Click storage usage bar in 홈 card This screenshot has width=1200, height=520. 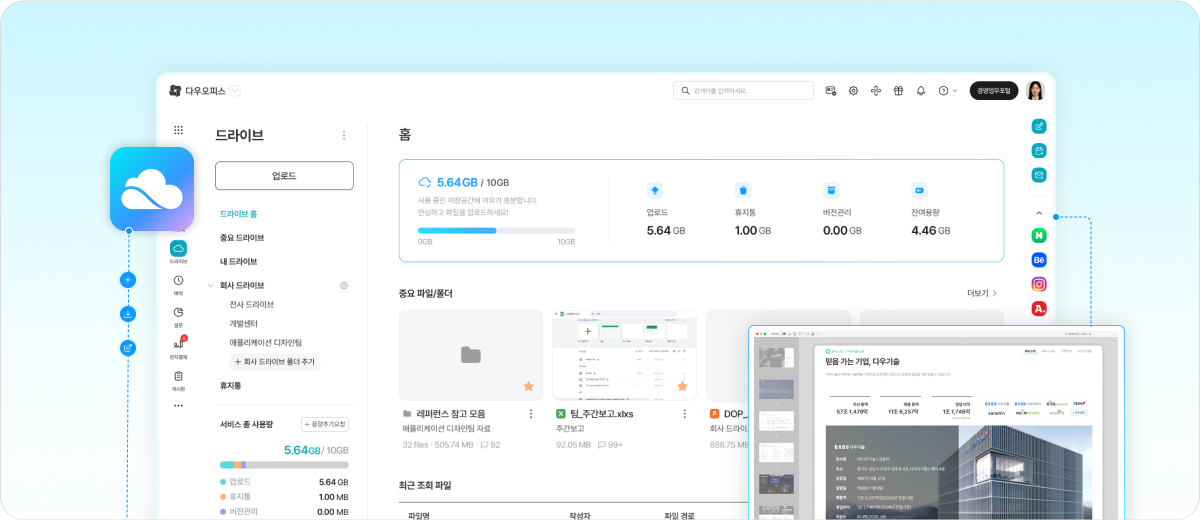497,230
